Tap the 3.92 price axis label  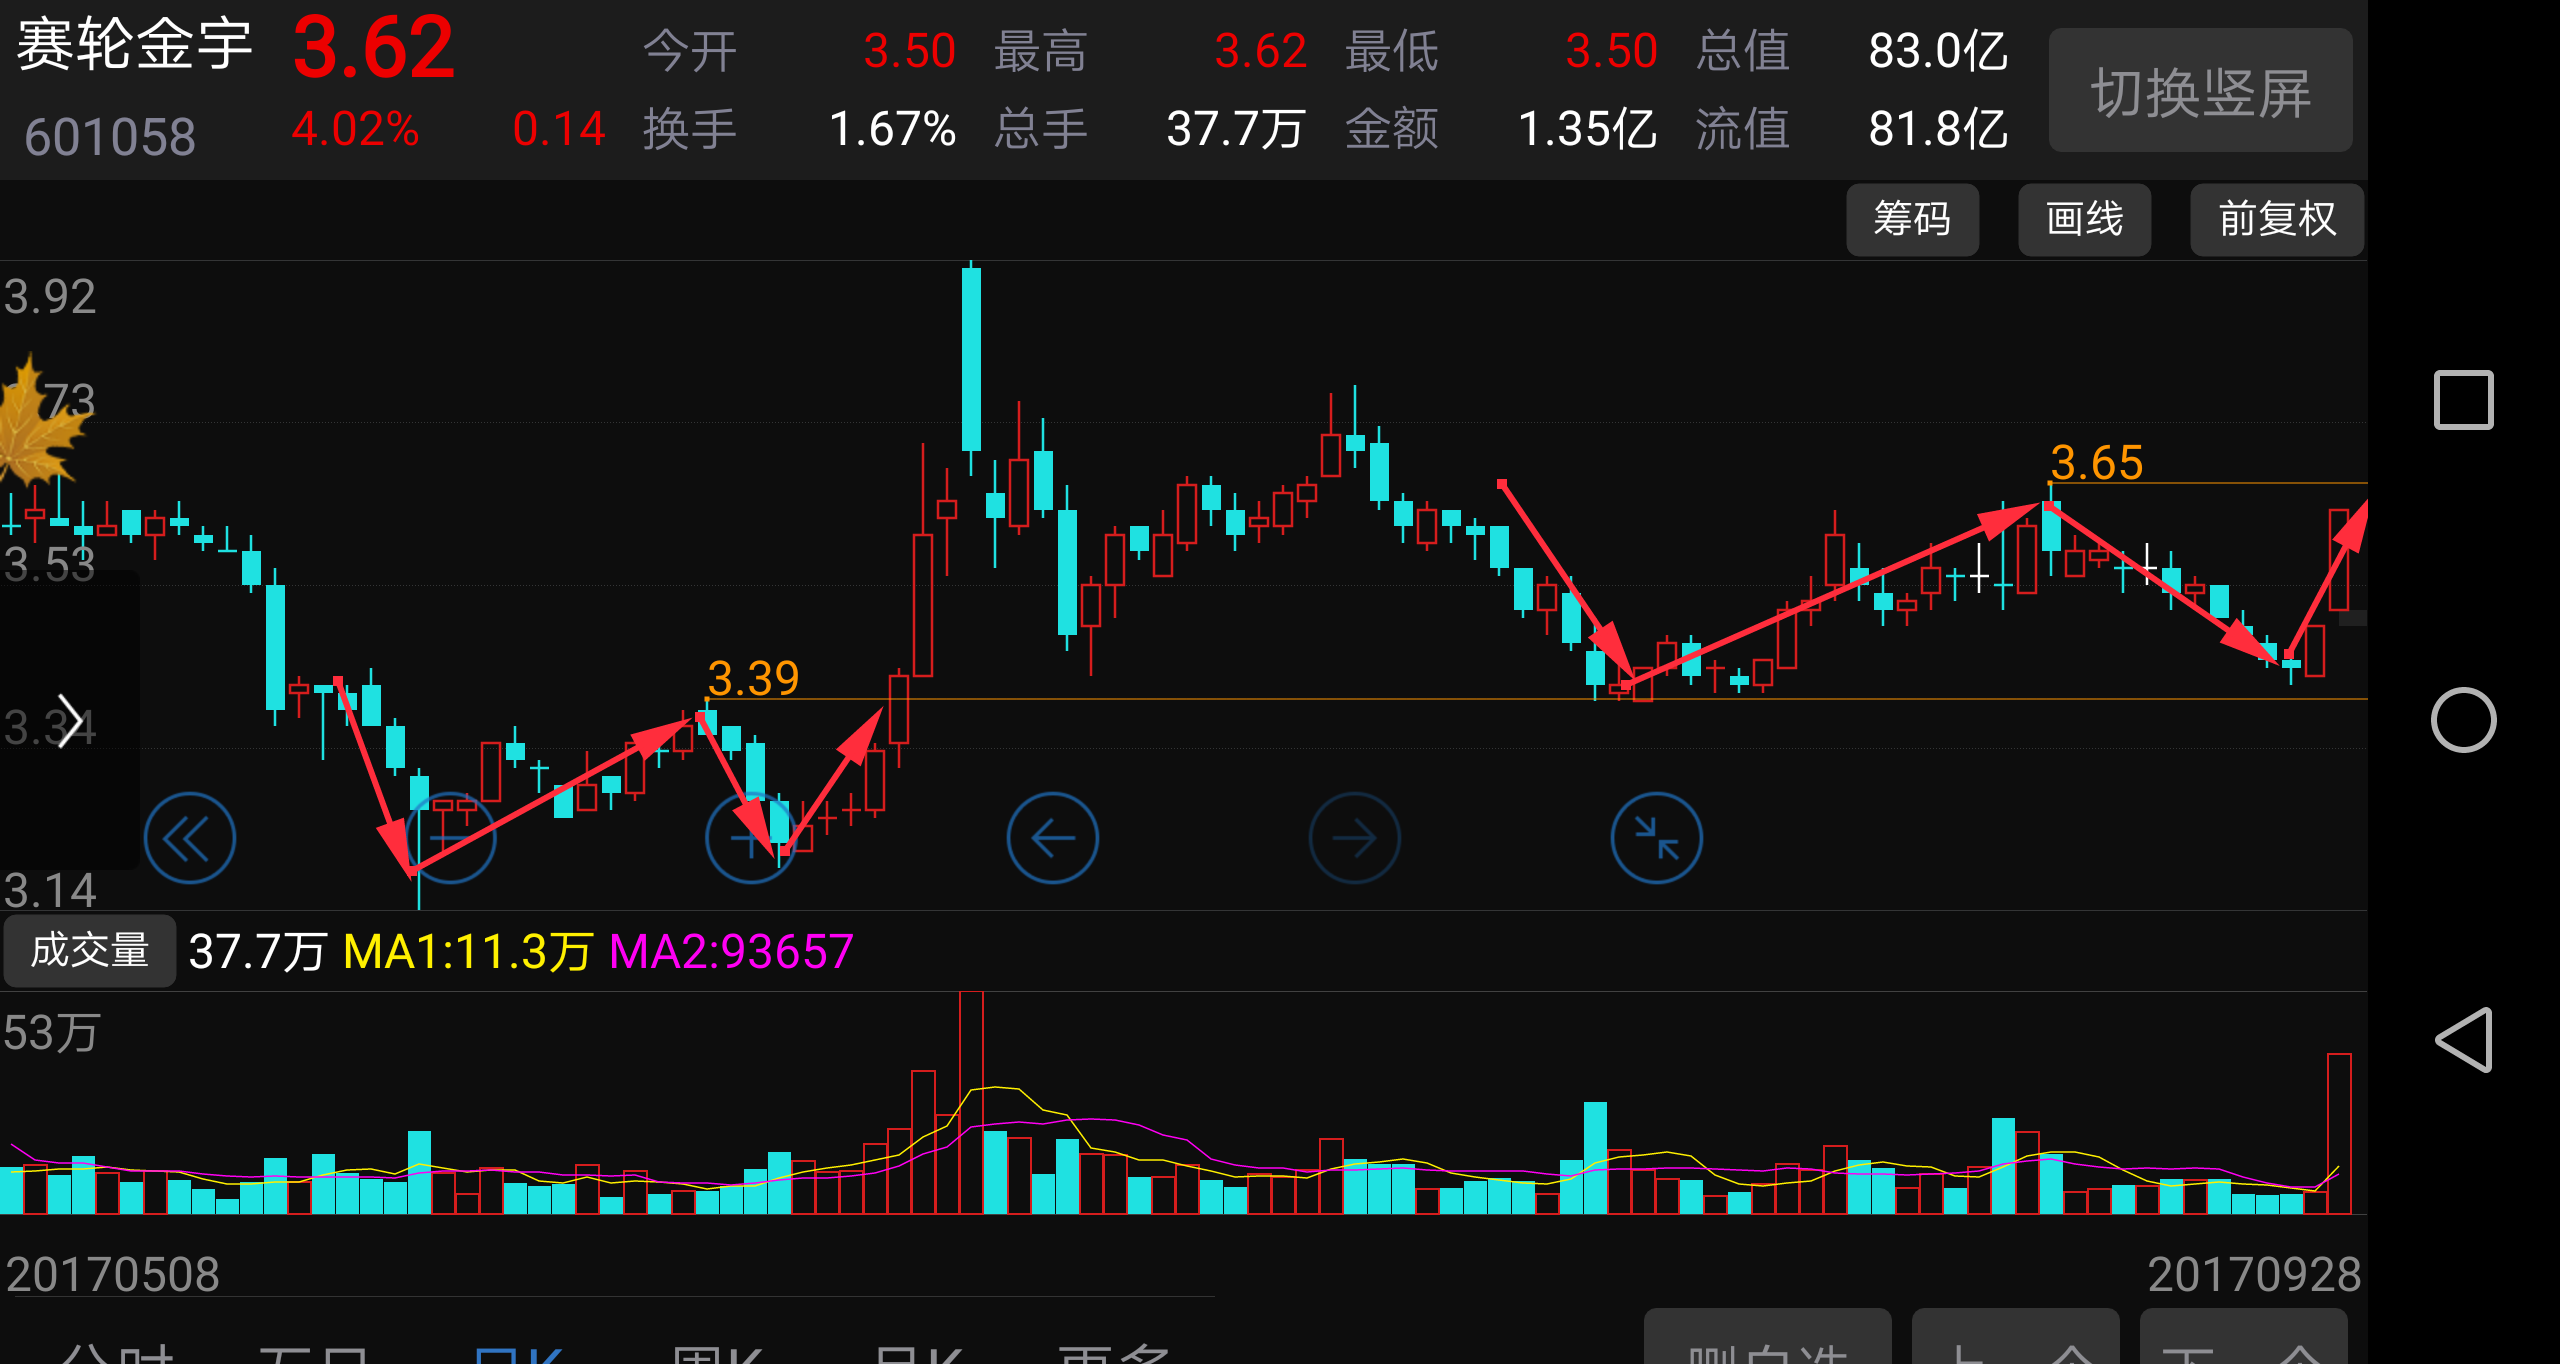click(50, 297)
